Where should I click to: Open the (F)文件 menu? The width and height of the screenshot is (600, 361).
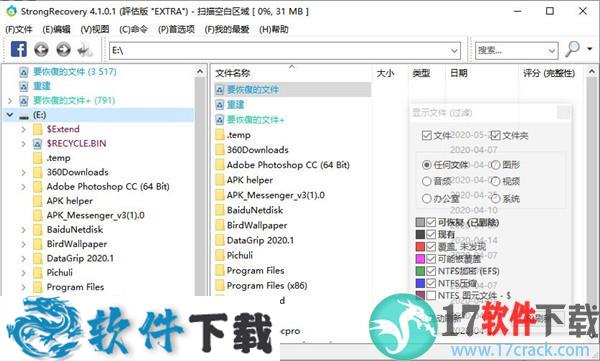pos(19,29)
